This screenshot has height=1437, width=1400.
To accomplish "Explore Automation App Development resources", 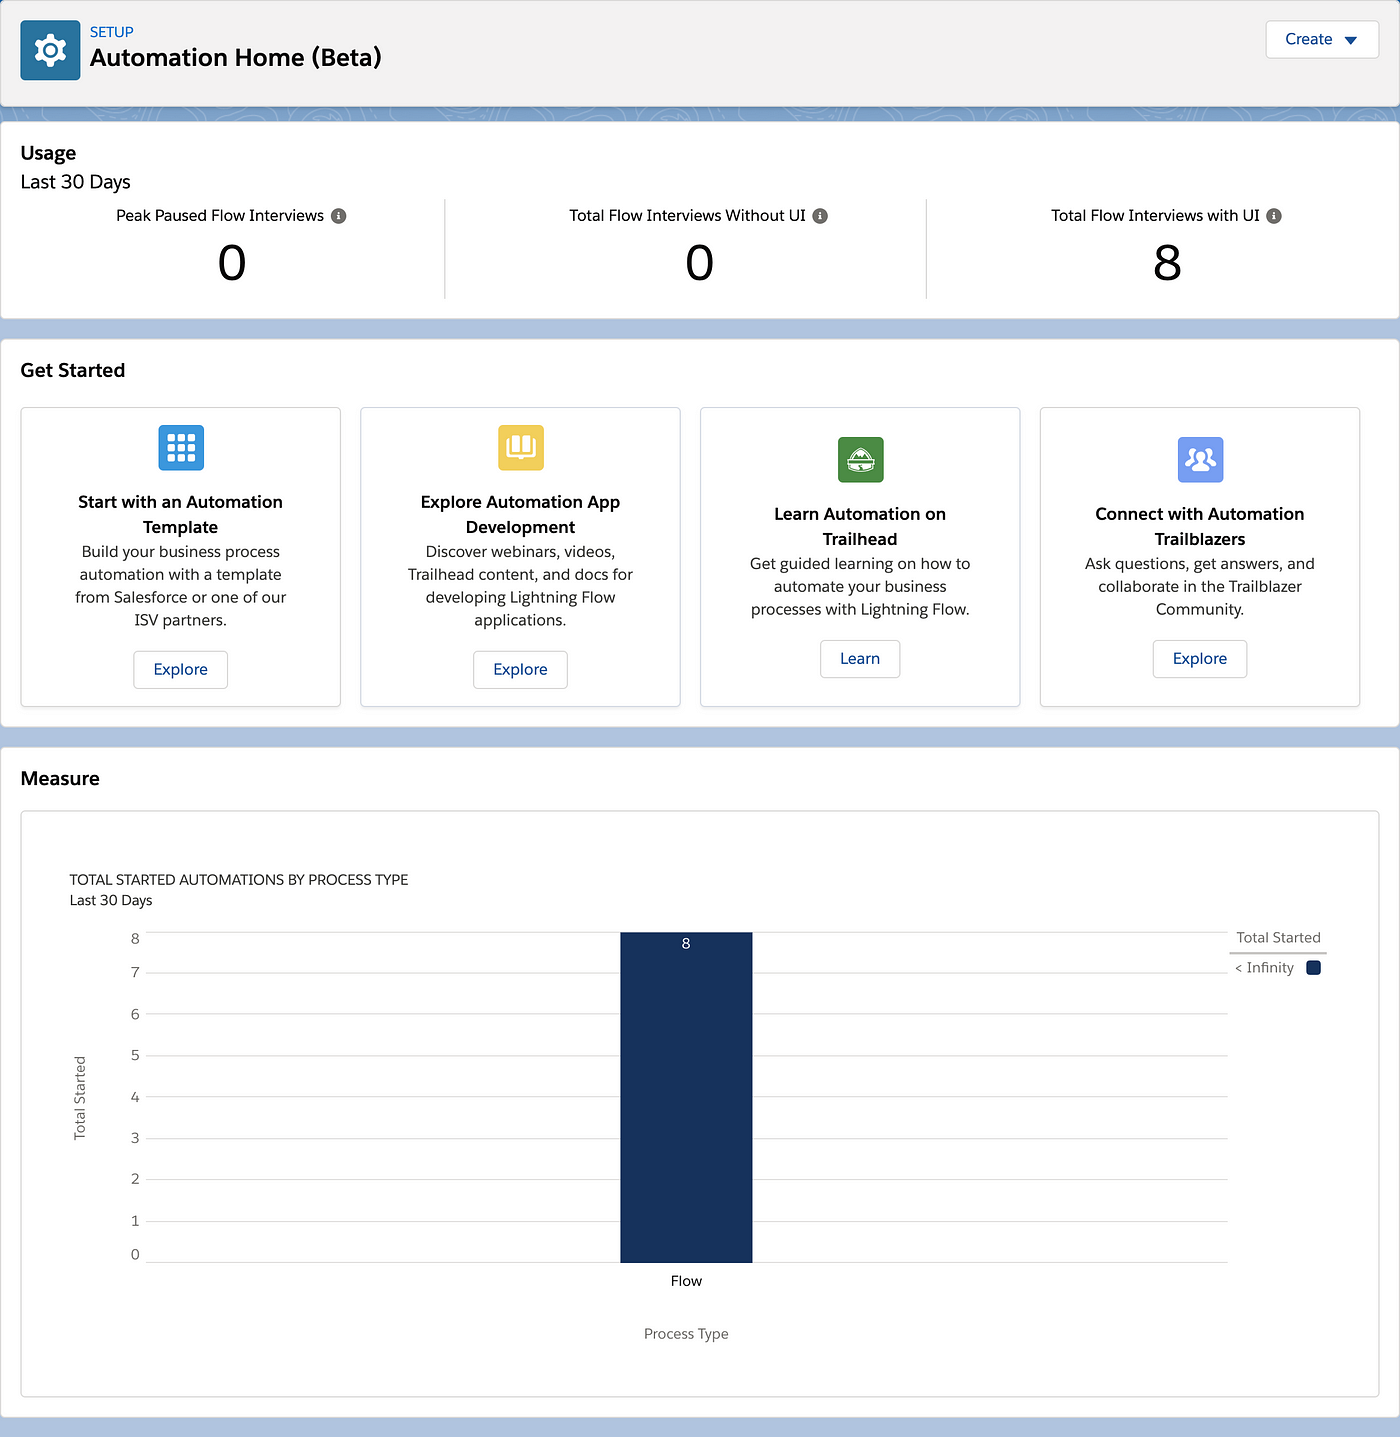I will (520, 670).
